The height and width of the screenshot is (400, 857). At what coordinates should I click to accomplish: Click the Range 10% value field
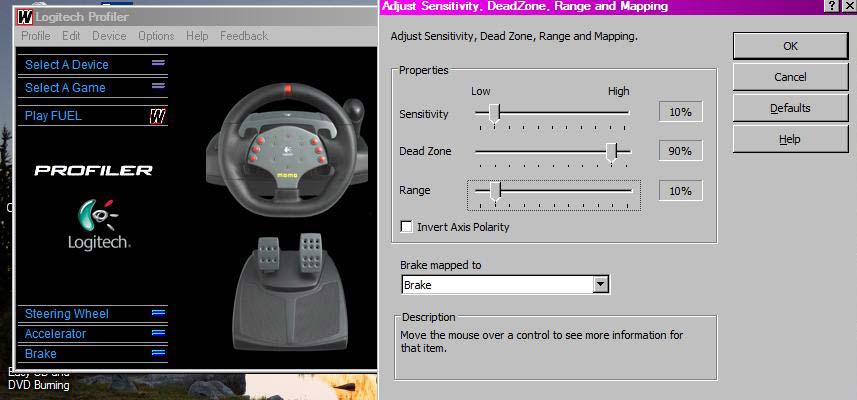tap(680, 191)
